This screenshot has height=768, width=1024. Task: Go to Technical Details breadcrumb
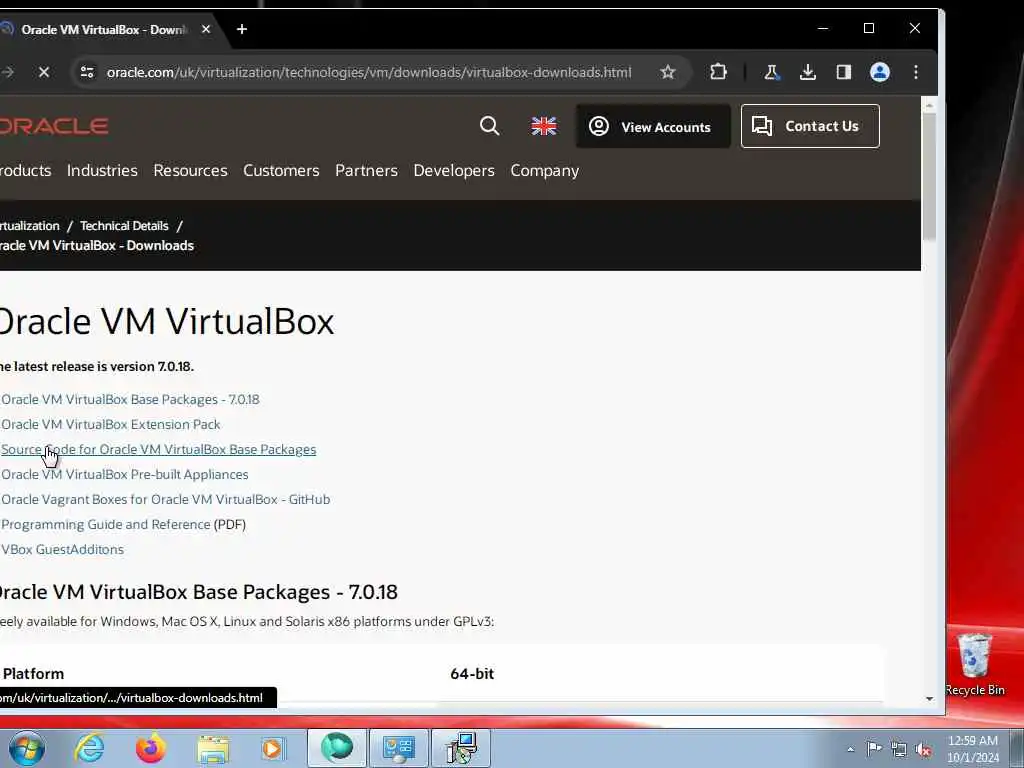124,226
